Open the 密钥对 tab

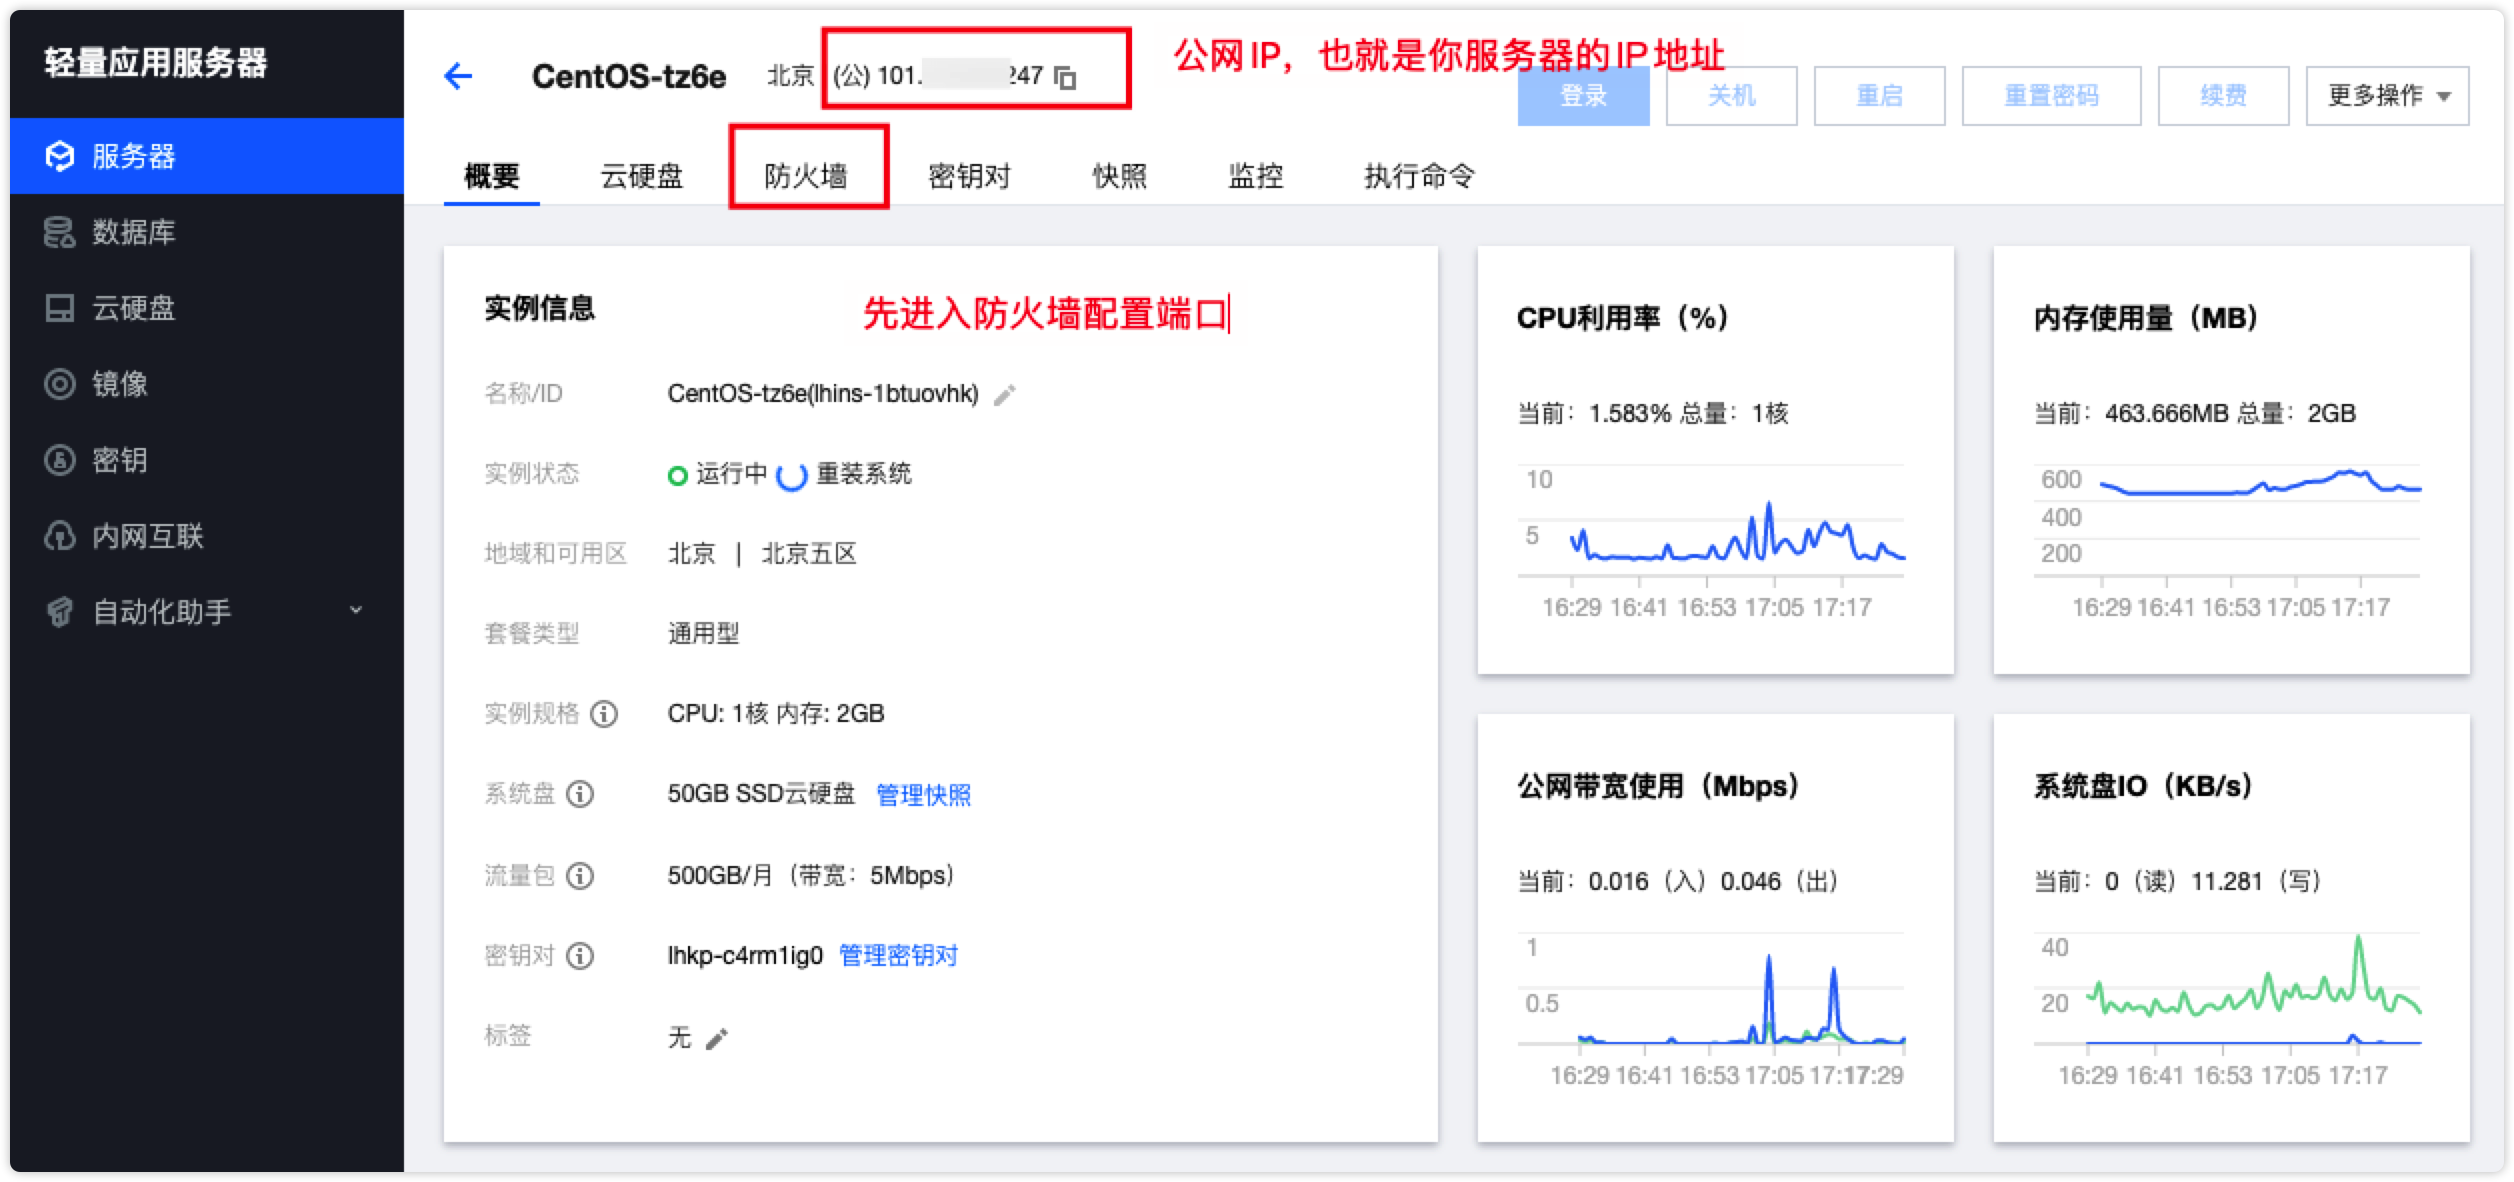tap(969, 176)
